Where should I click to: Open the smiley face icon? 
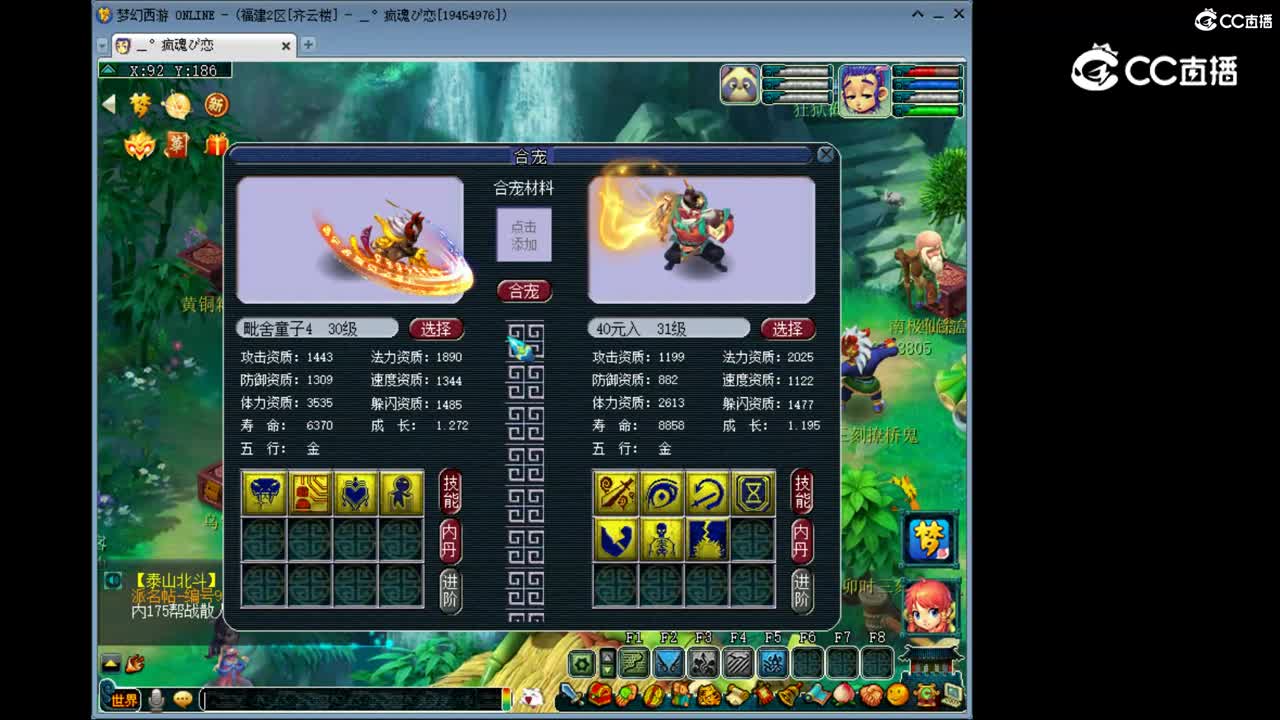click(x=898, y=694)
